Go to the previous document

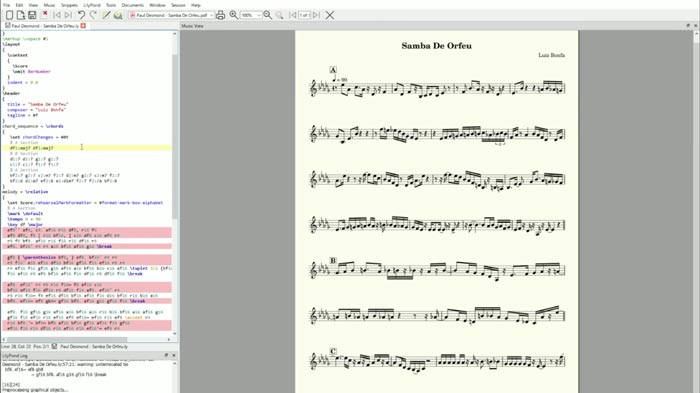[x=57, y=15]
